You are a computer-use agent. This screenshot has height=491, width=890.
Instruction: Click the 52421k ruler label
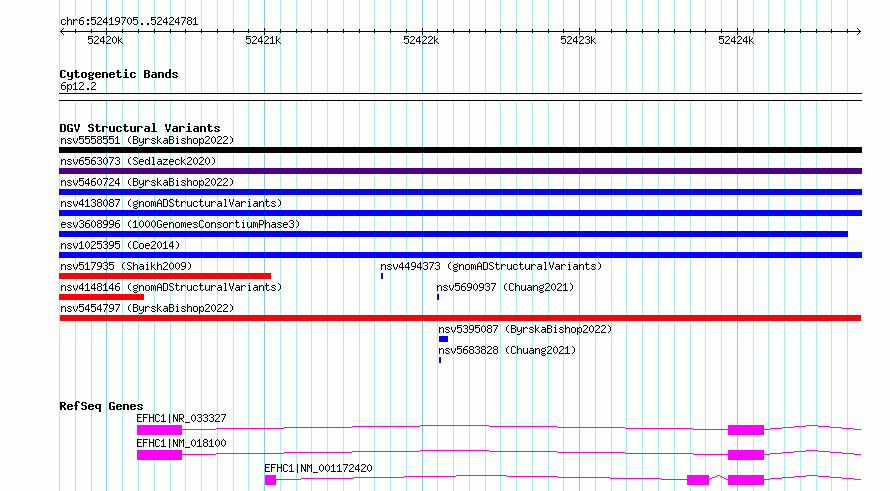pos(263,40)
